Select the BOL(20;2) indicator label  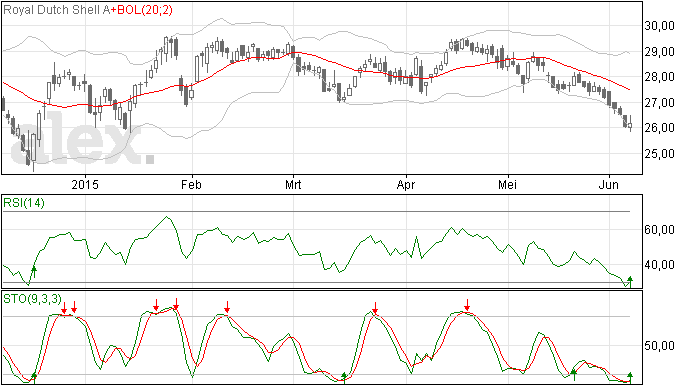tap(144, 10)
